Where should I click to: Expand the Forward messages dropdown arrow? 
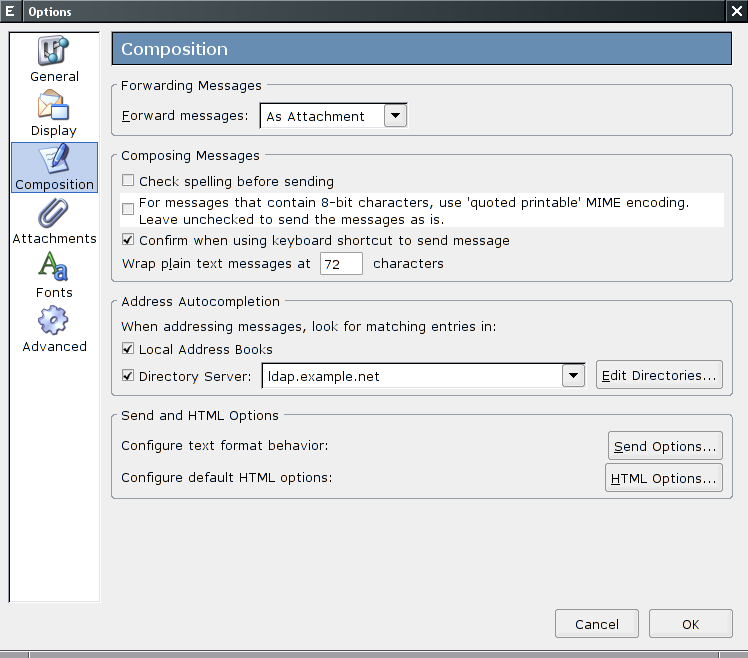coord(395,115)
